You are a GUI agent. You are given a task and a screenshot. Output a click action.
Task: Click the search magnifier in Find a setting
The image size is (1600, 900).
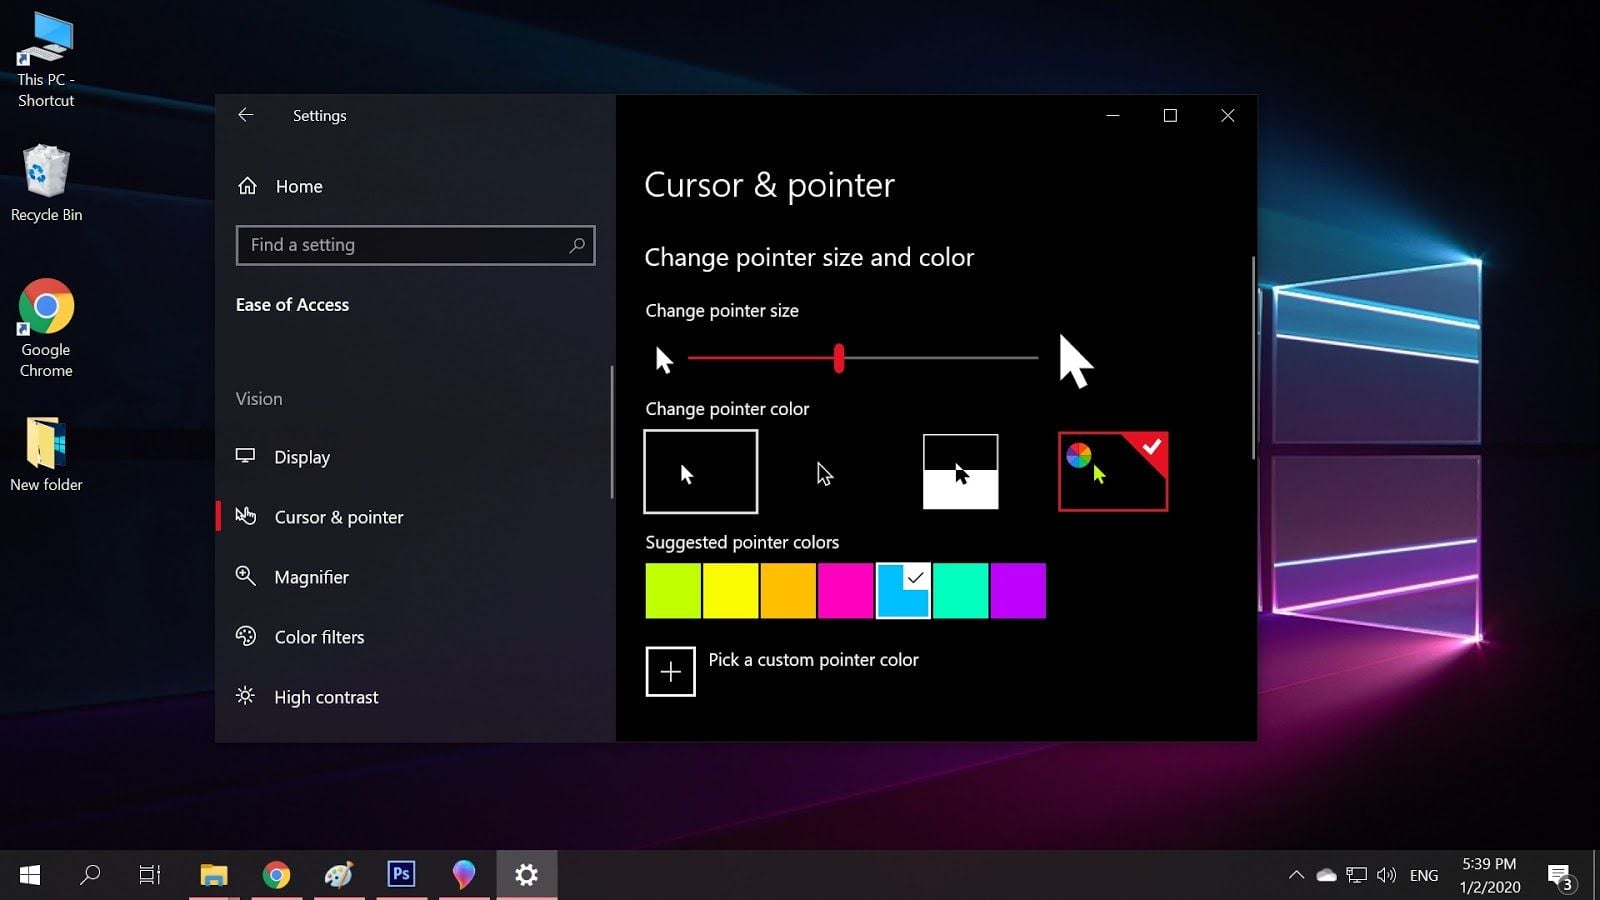[577, 245]
